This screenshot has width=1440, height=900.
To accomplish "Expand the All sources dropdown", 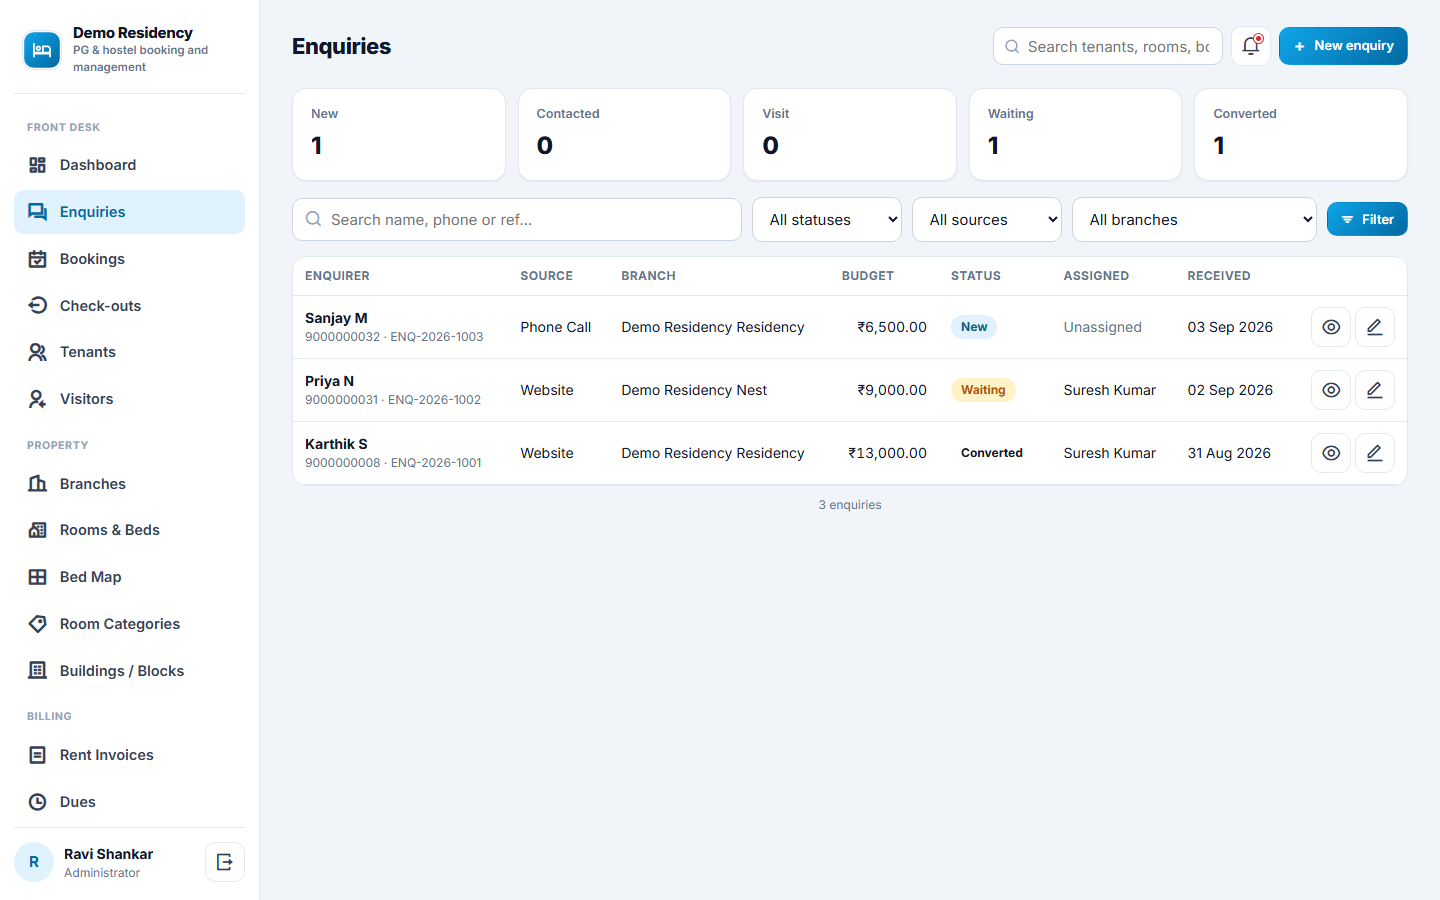I will click(x=987, y=220).
